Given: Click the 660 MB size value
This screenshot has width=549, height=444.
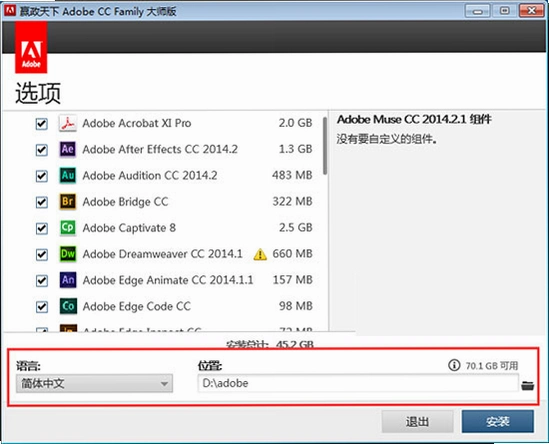Looking at the screenshot, I should [292, 254].
